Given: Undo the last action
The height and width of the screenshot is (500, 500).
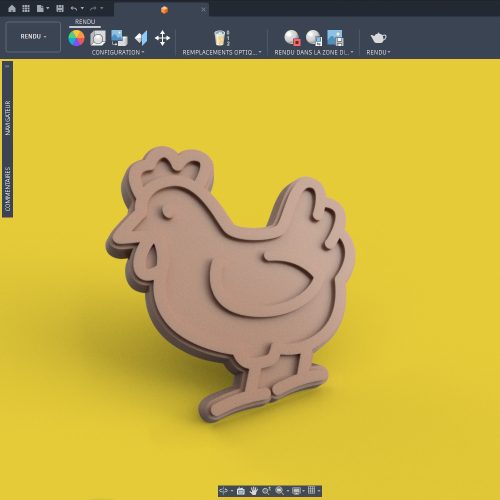Looking at the screenshot, I should click(74, 9).
